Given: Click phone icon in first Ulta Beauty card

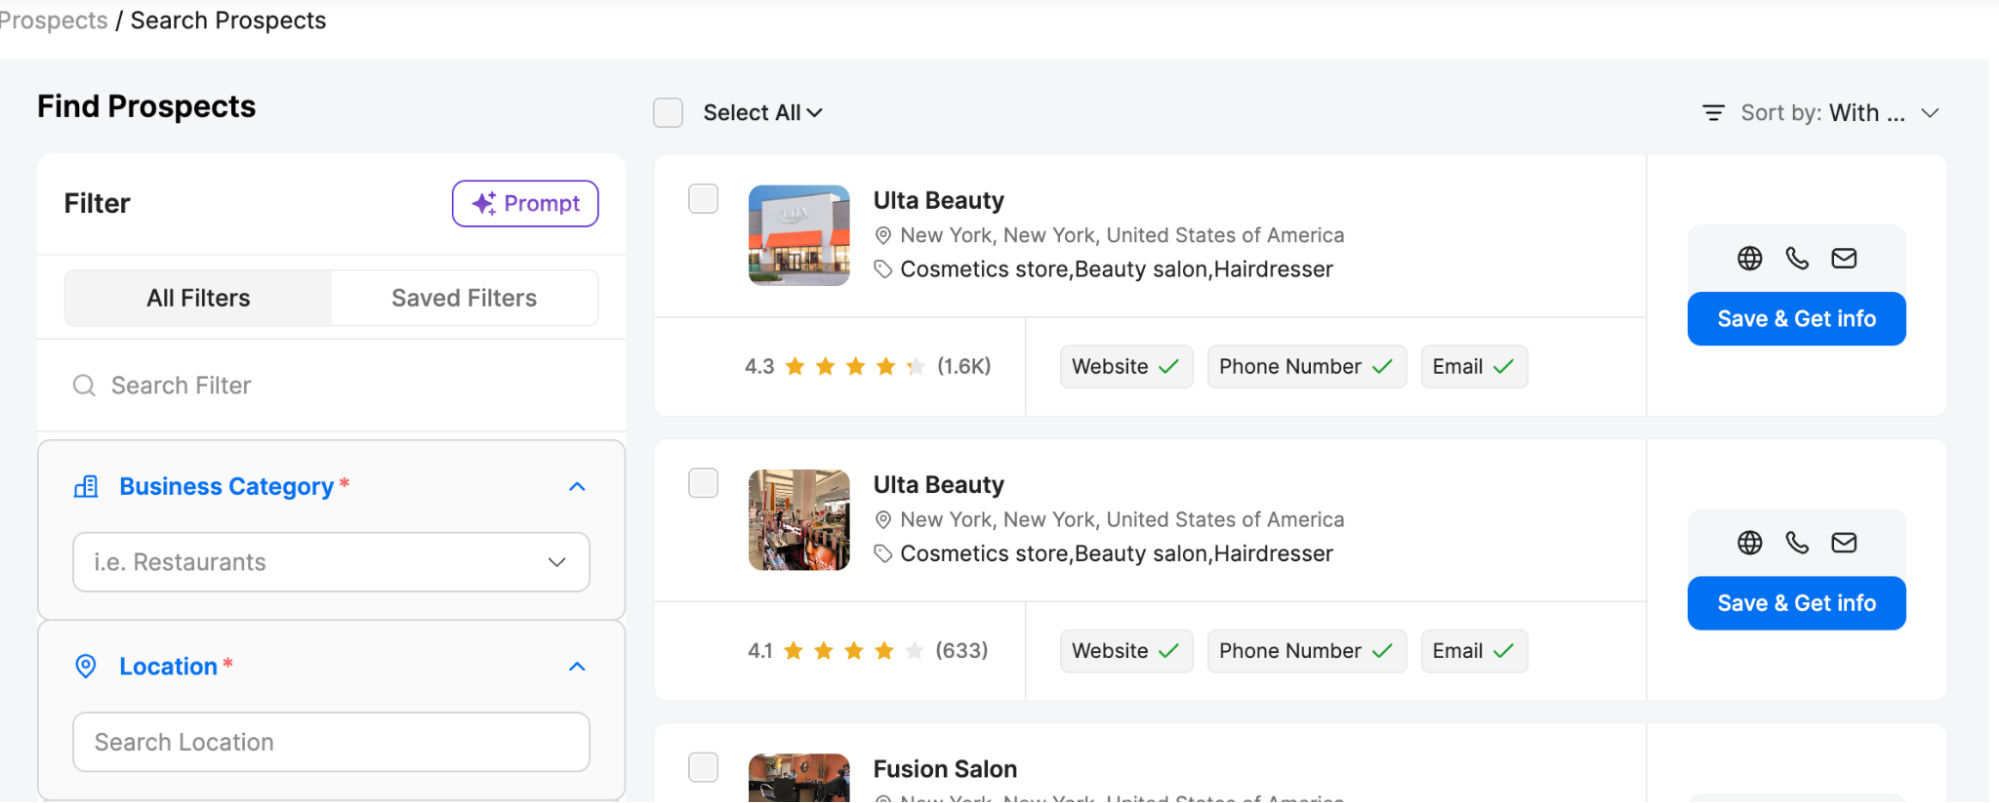Looking at the screenshot, I should [x=1797, y=259].
